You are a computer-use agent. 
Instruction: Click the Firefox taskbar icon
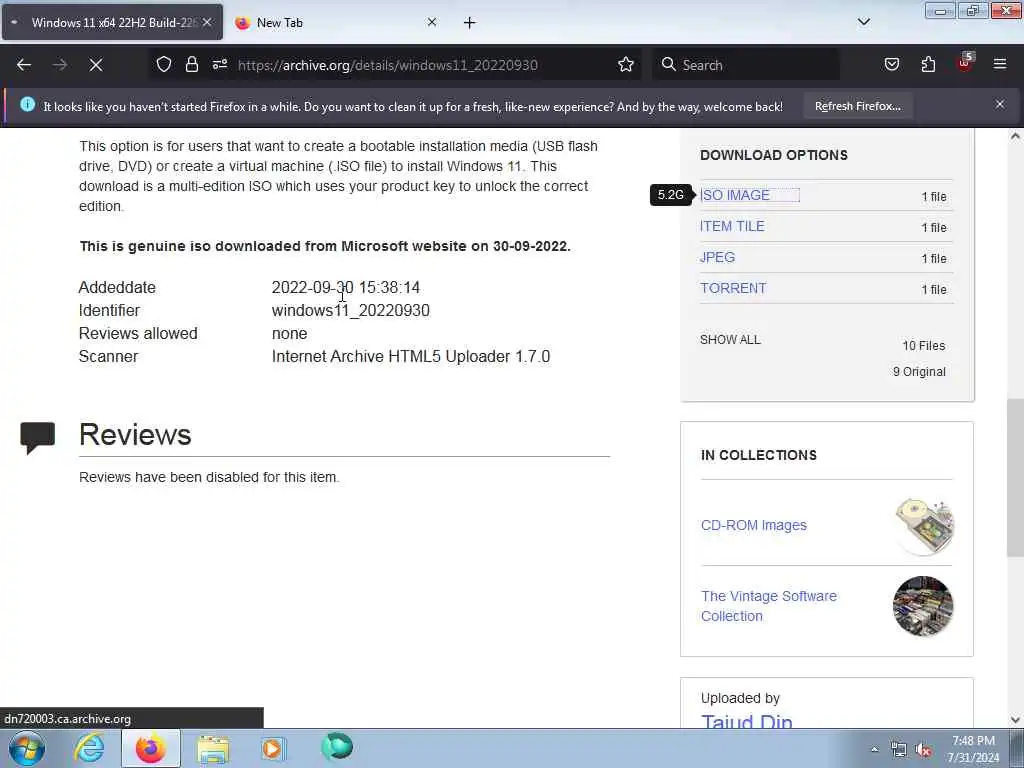click(x=150, y=748)
